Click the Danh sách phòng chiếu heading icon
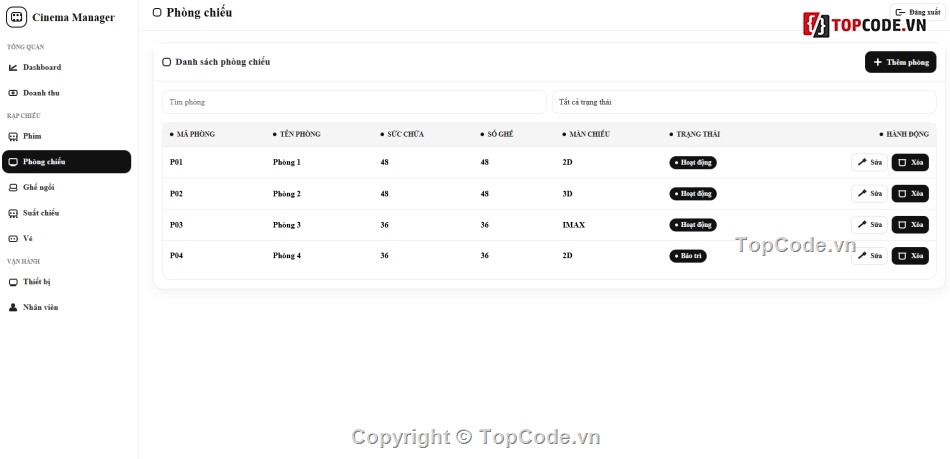The width and height of the screenshot is (950, 459). [x=167, y=62]
